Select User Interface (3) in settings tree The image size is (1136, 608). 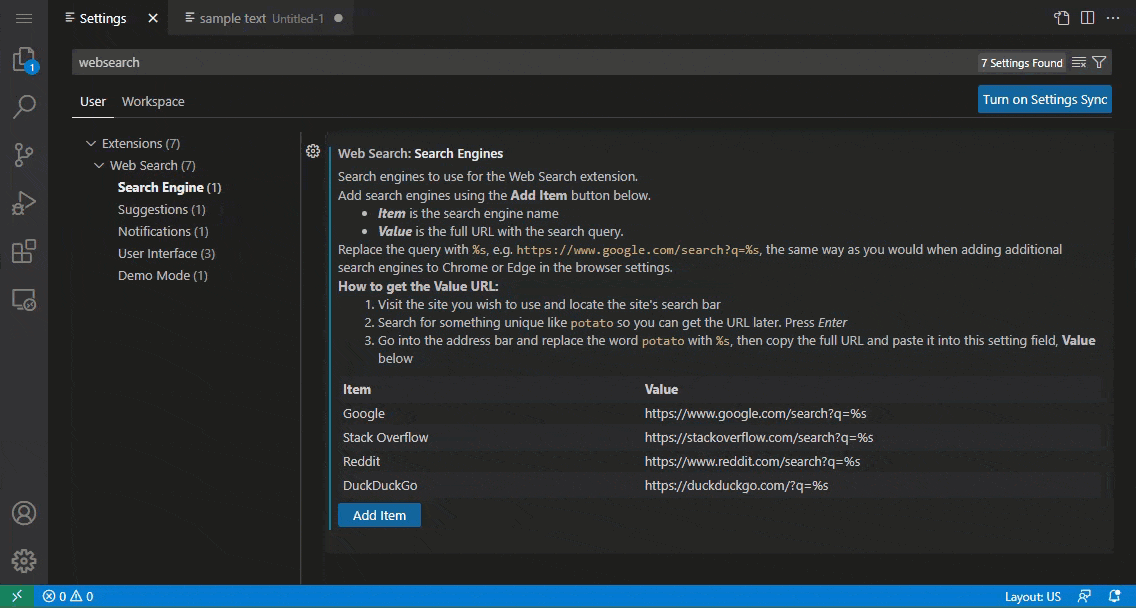tap(167, 254)
